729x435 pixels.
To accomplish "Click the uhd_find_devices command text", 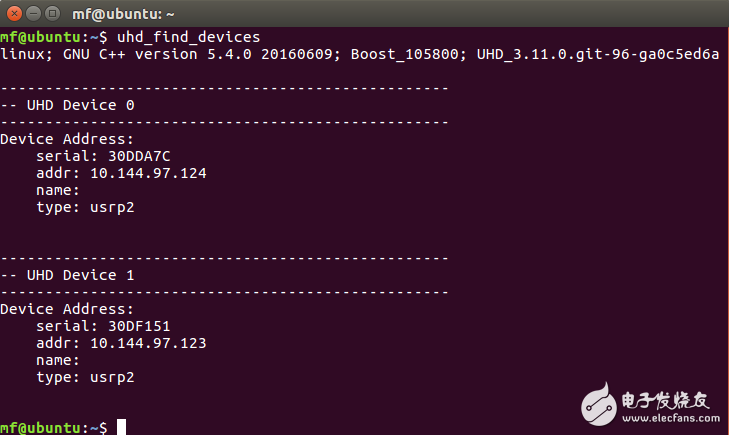I will [x=189, y=37].
